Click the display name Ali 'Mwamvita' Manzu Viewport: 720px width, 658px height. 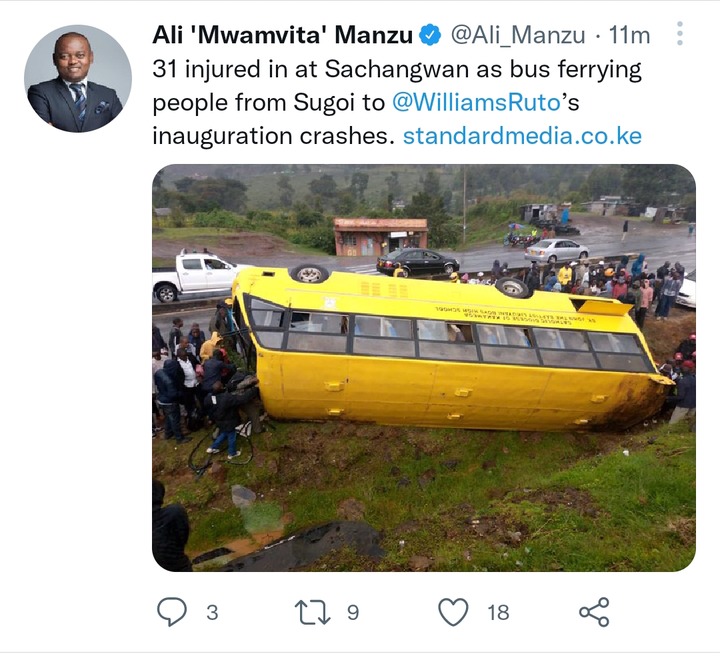pyautogui.click(x=282, y=35)
